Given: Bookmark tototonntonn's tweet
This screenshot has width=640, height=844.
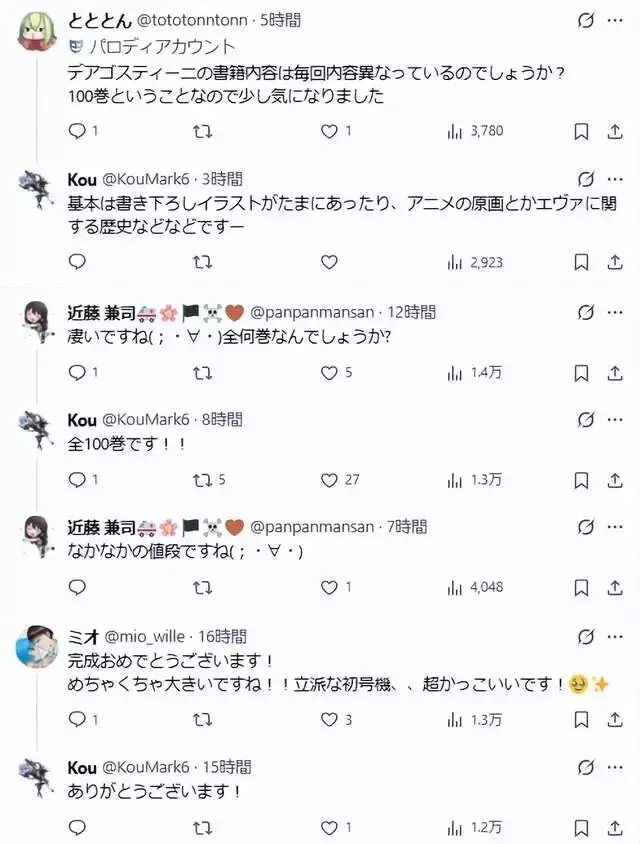Looking at the screenshot, I should point(581,131).
